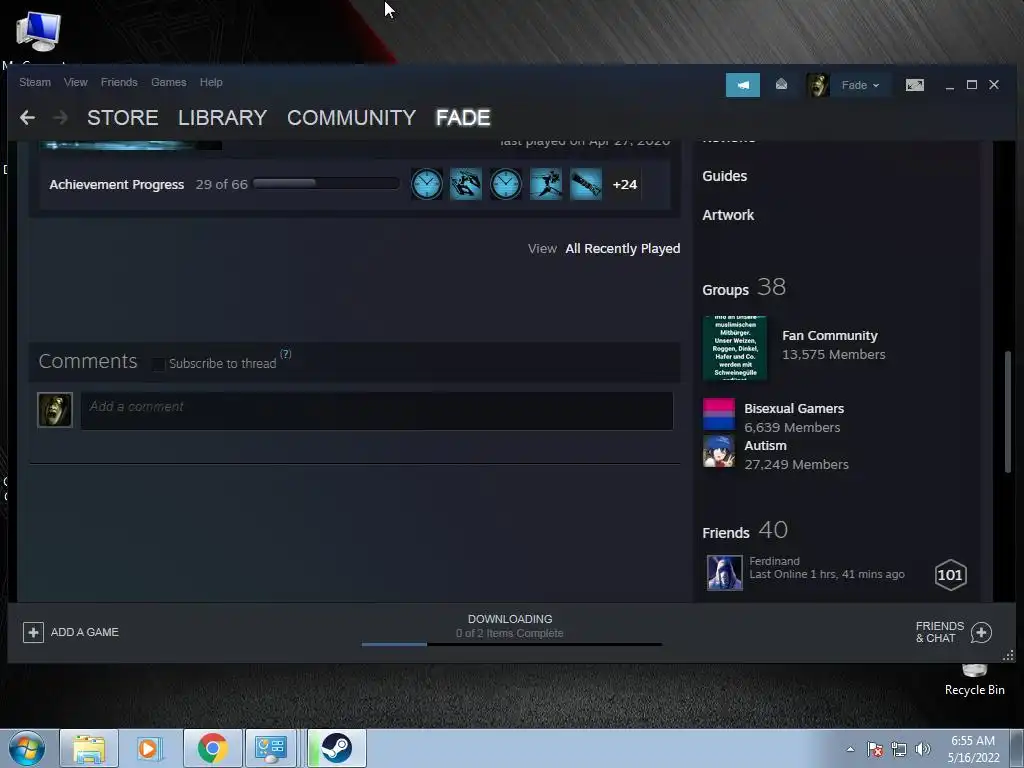Open Windows Explorer from the taskbar
The width and height of the screenshot is (1024, 768).
[89, 748]
